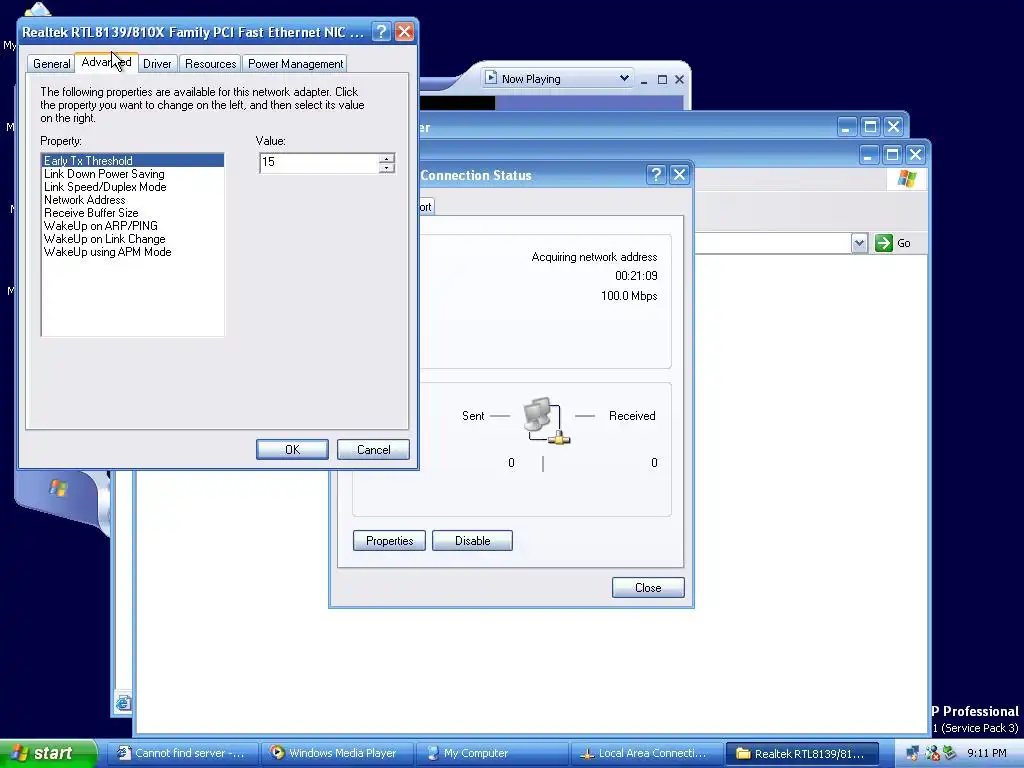Image resolution: width=1024 pixels, height=768 pixels.
Task: Switch to Power Management tab
Action: (295, 64)
